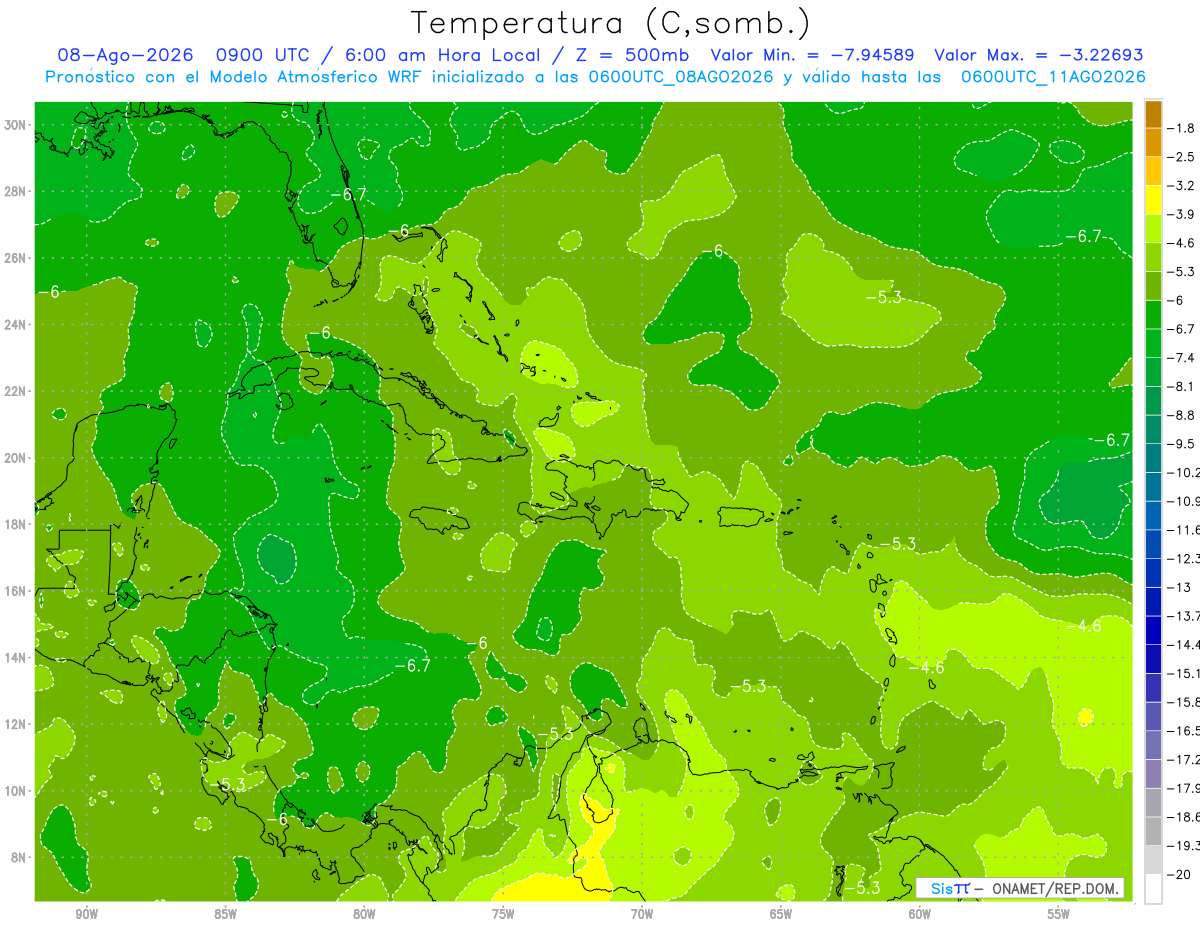Viewport: 1200px width, 927px height.
Task: Click the purple swatch between -17.2 and -17.9
Action: click(x=1153, y=774)
